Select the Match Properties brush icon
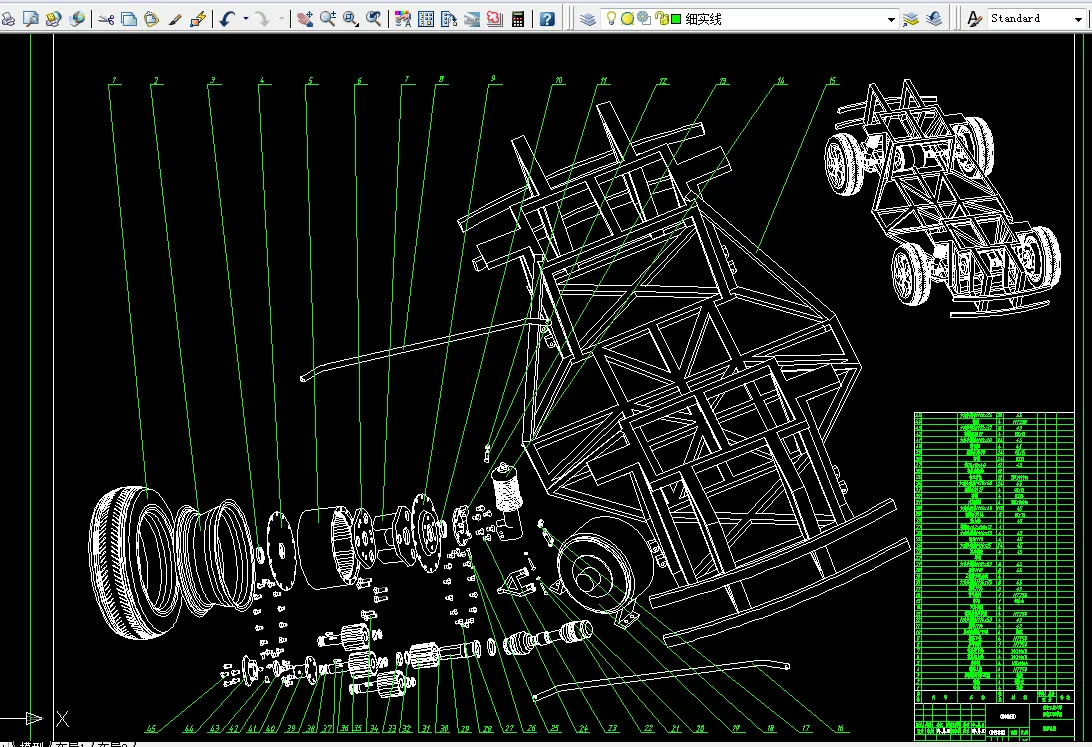Viewport: 1092px width, 747px height. pyautogui.click(x=175, y=19)
